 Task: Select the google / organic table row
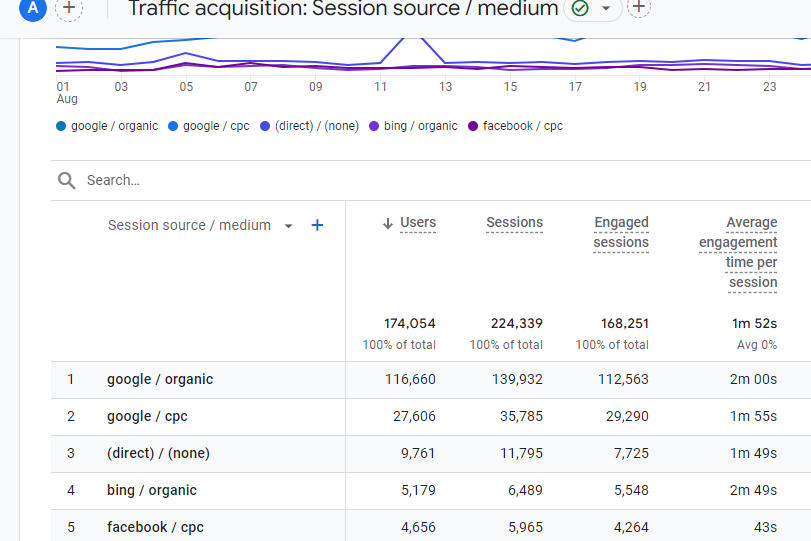coord(431,380)
